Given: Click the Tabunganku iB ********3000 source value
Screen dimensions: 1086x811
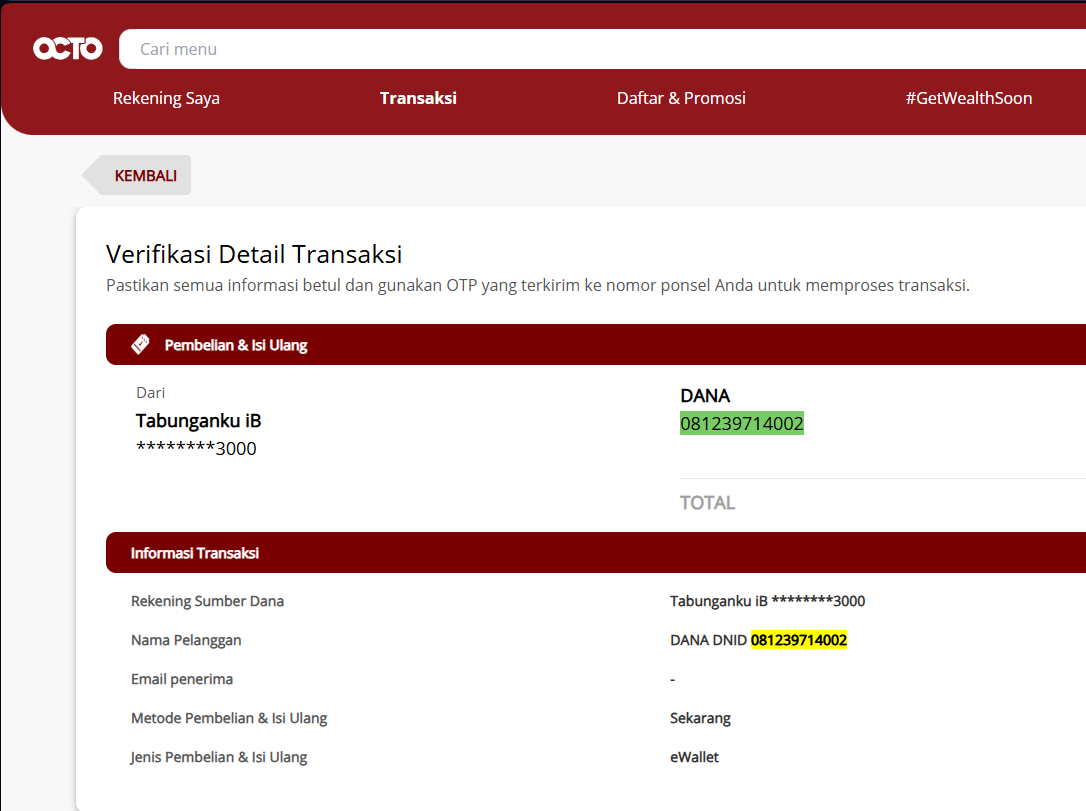Looking at the screenshot, I should (x=767, y=601).
